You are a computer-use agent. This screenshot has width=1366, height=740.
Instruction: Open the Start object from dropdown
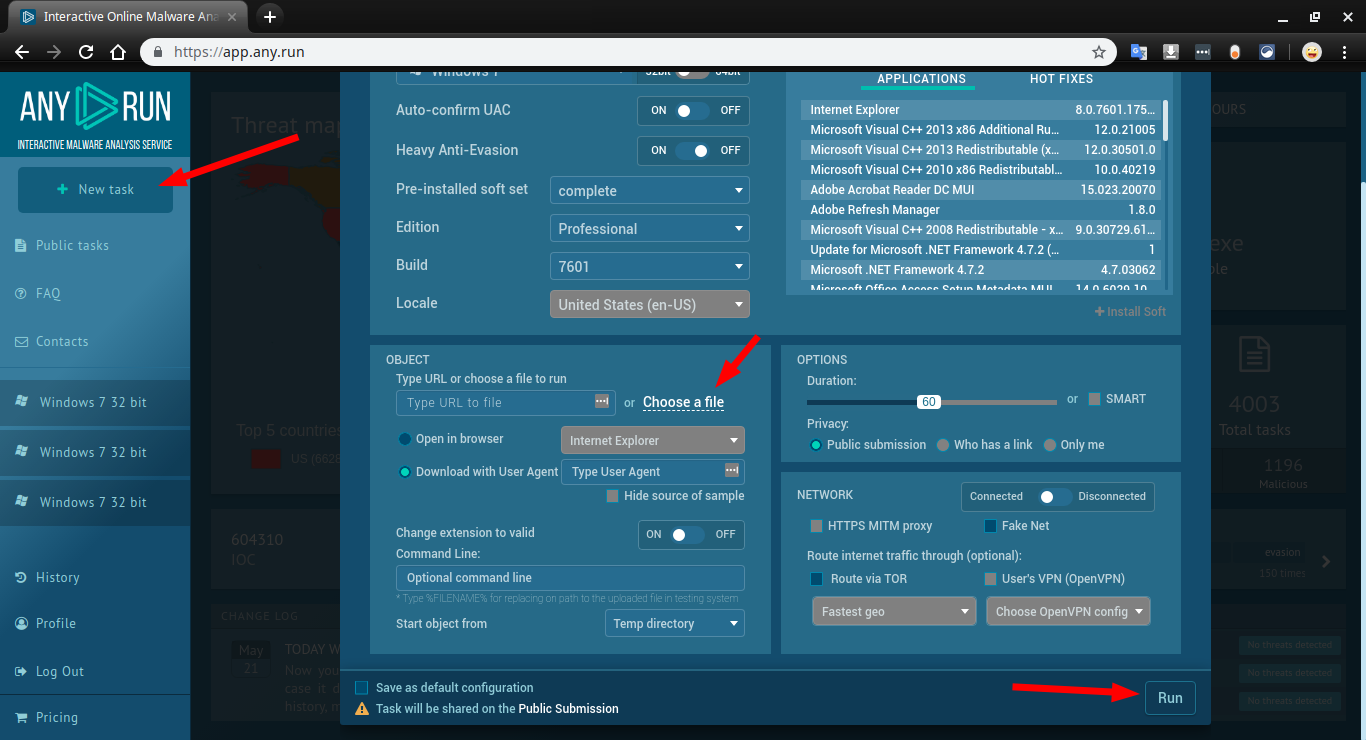click(675, 624)
